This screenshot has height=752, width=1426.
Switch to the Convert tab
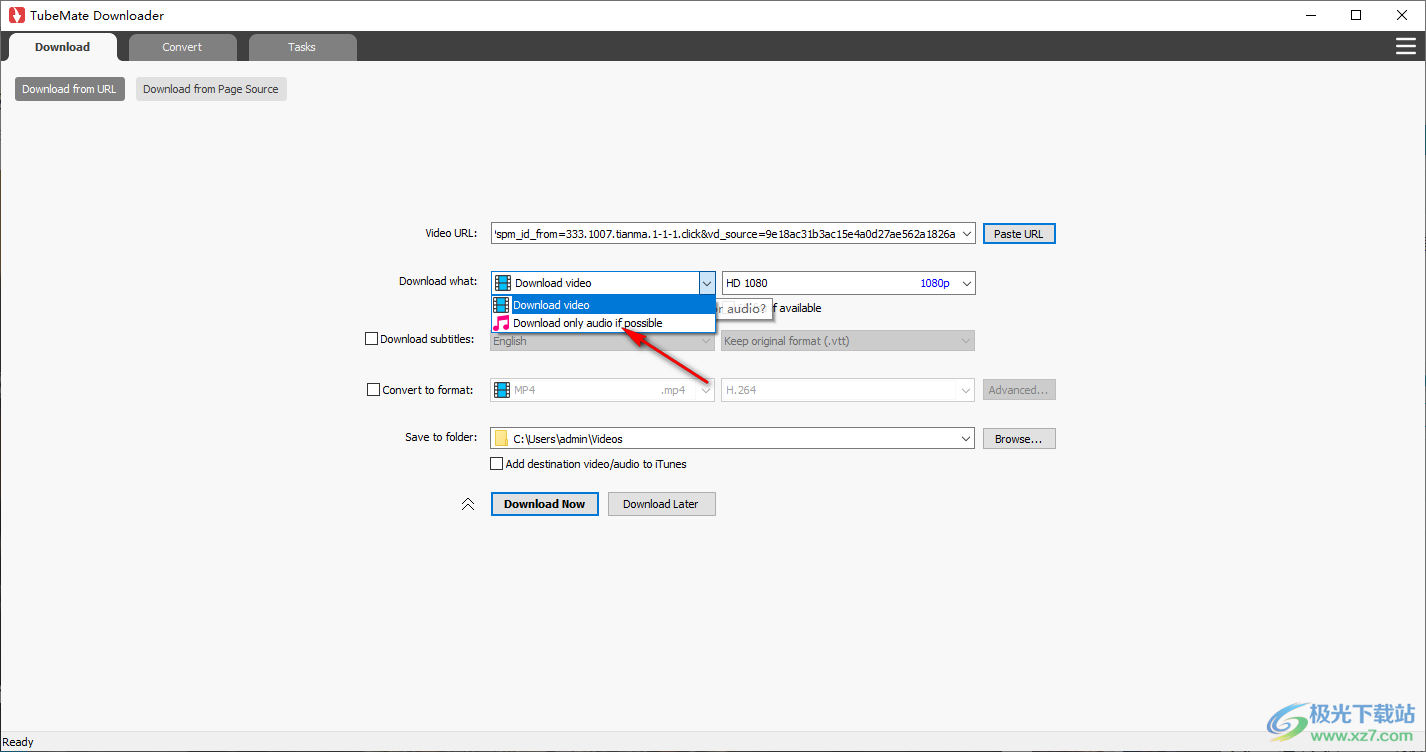[x=182, y=47]
